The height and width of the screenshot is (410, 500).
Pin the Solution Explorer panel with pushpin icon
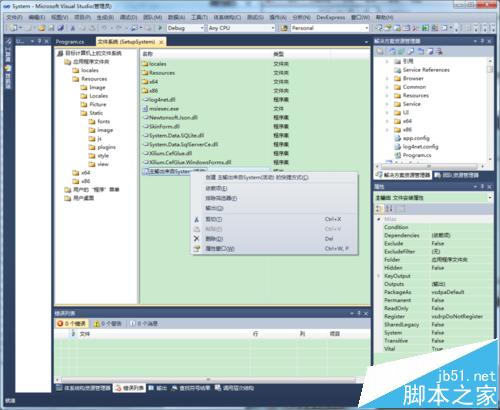coord(482,41)
